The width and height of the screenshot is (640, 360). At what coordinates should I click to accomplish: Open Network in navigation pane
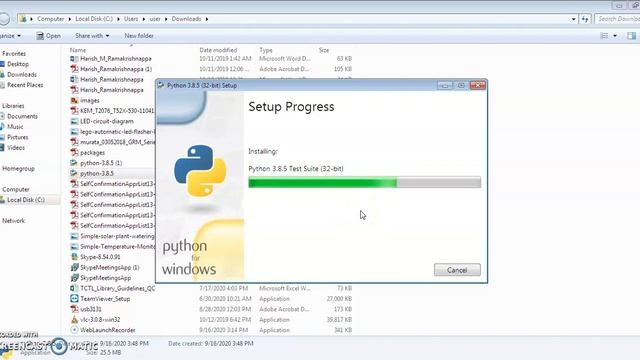pos(13,221)
